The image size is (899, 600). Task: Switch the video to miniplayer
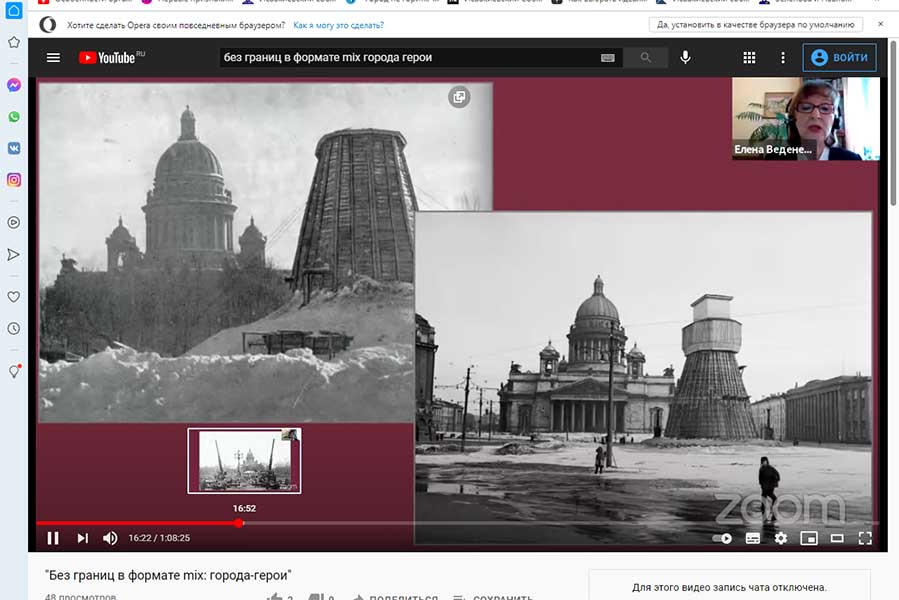tap(809, 538)
